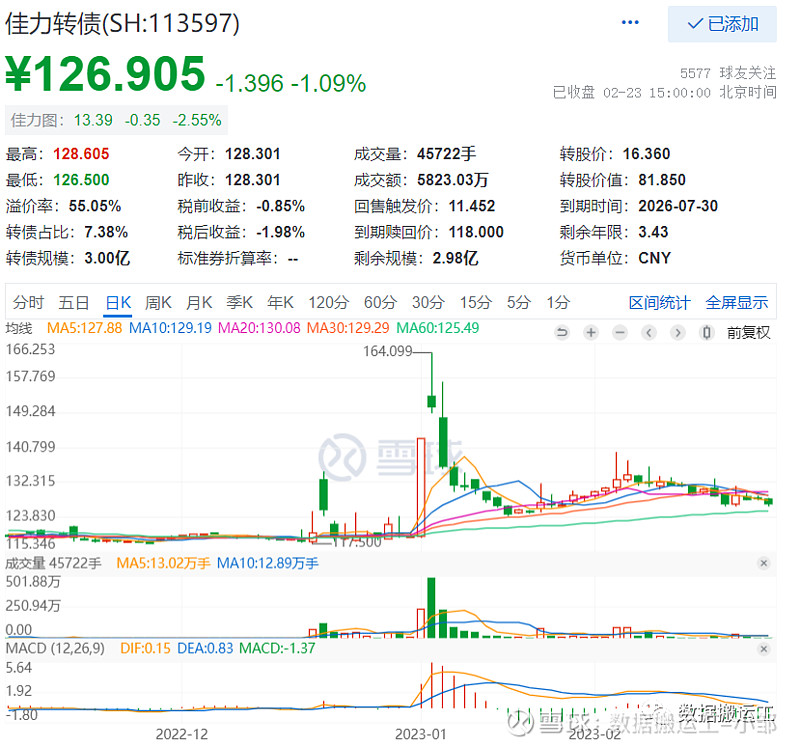Image resolution: width=800 pixels, height=748 pixels.
Task: Open the 区间统计 range statistics link
Action: tap(659, 303)
